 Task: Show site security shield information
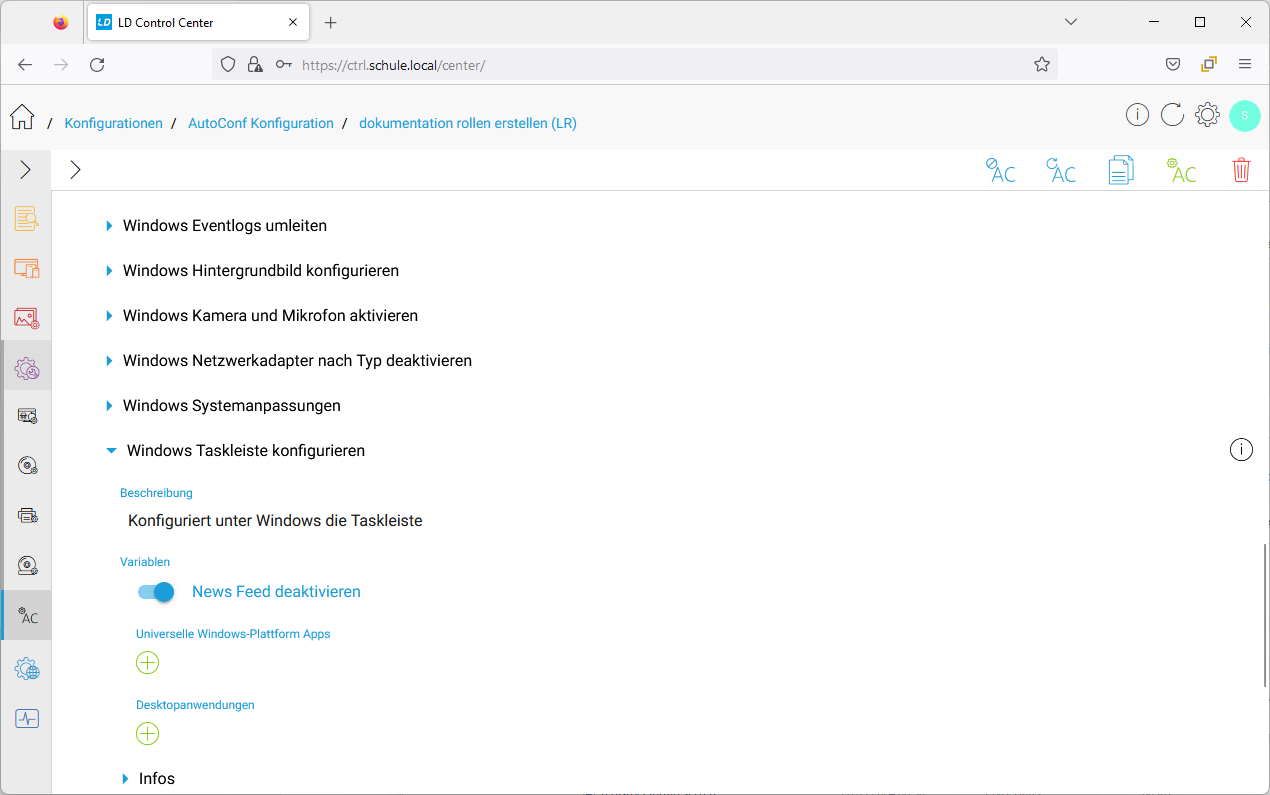coord(228,64)
